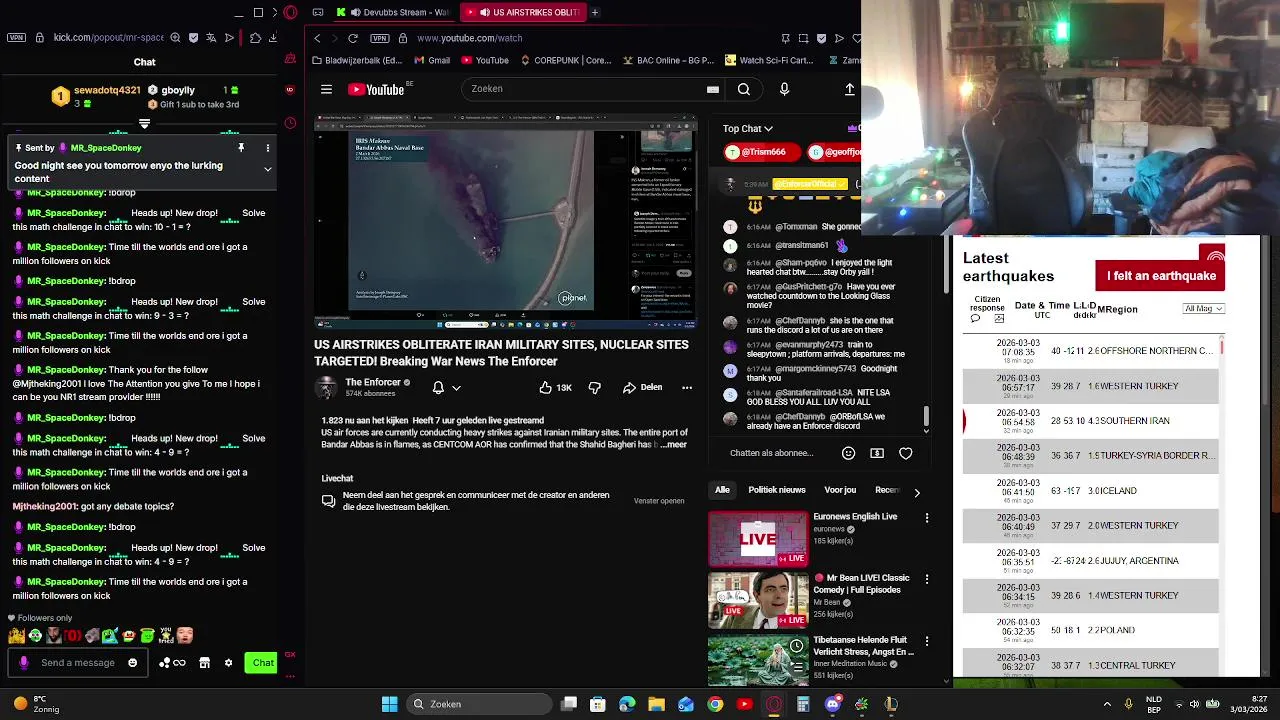Click Venster openen chat popout link
This screenshot has height=720, width=1280.
(x=659, y=501)
